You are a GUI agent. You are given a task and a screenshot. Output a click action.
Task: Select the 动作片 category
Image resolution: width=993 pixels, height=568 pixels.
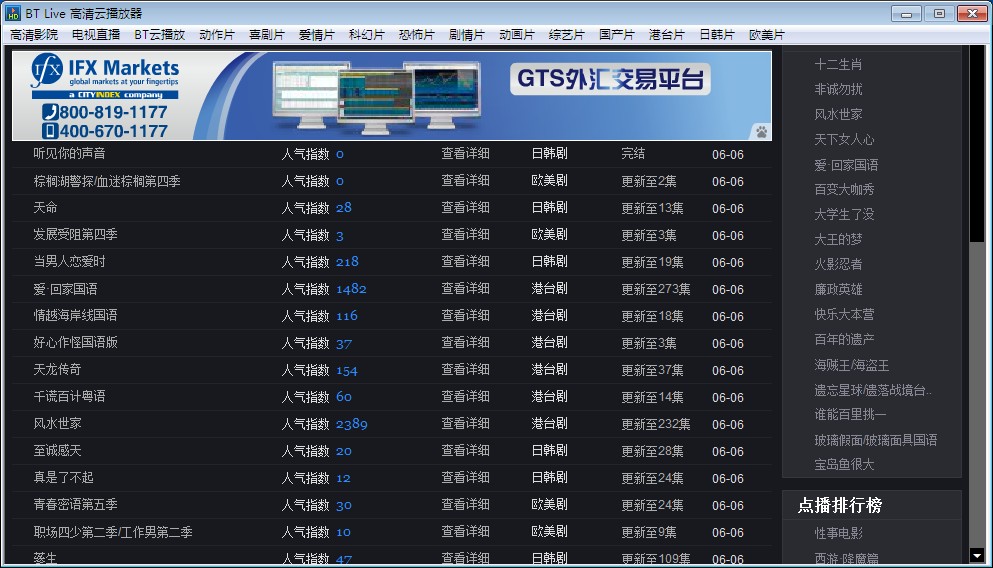[217, 35]
